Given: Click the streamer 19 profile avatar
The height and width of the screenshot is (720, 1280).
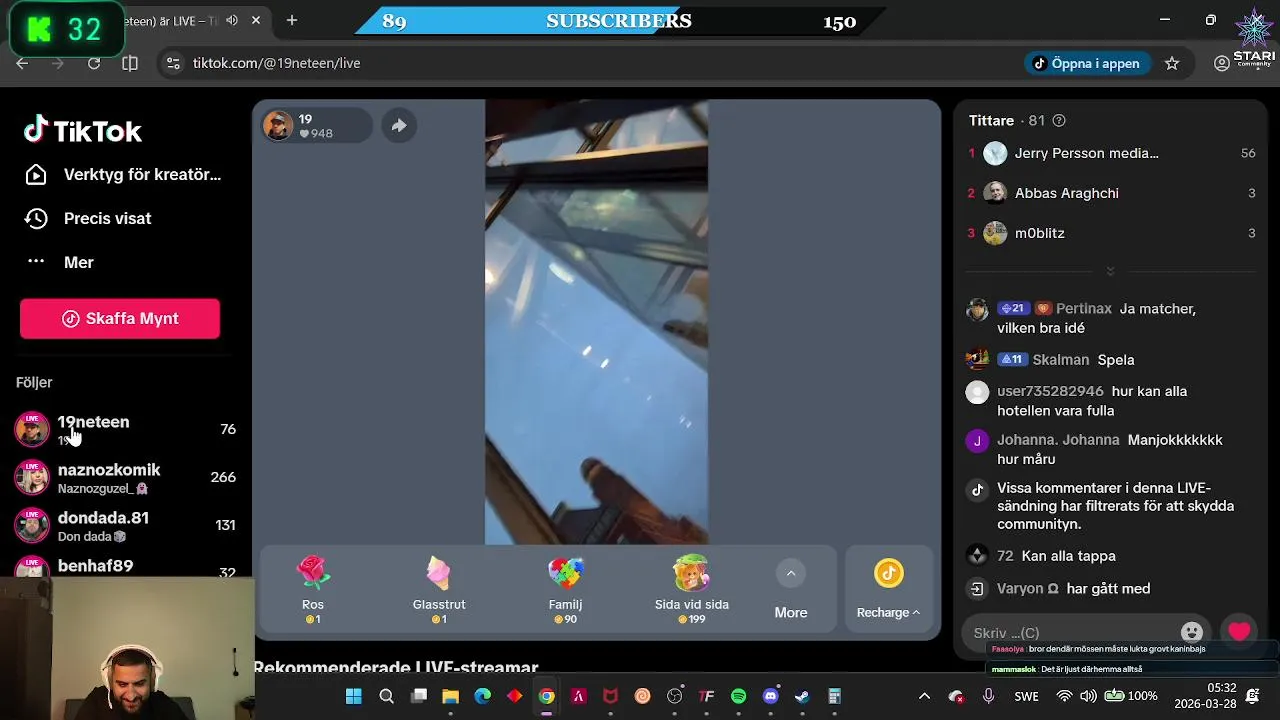Looking at the screenshot, I should pos(278,125).
